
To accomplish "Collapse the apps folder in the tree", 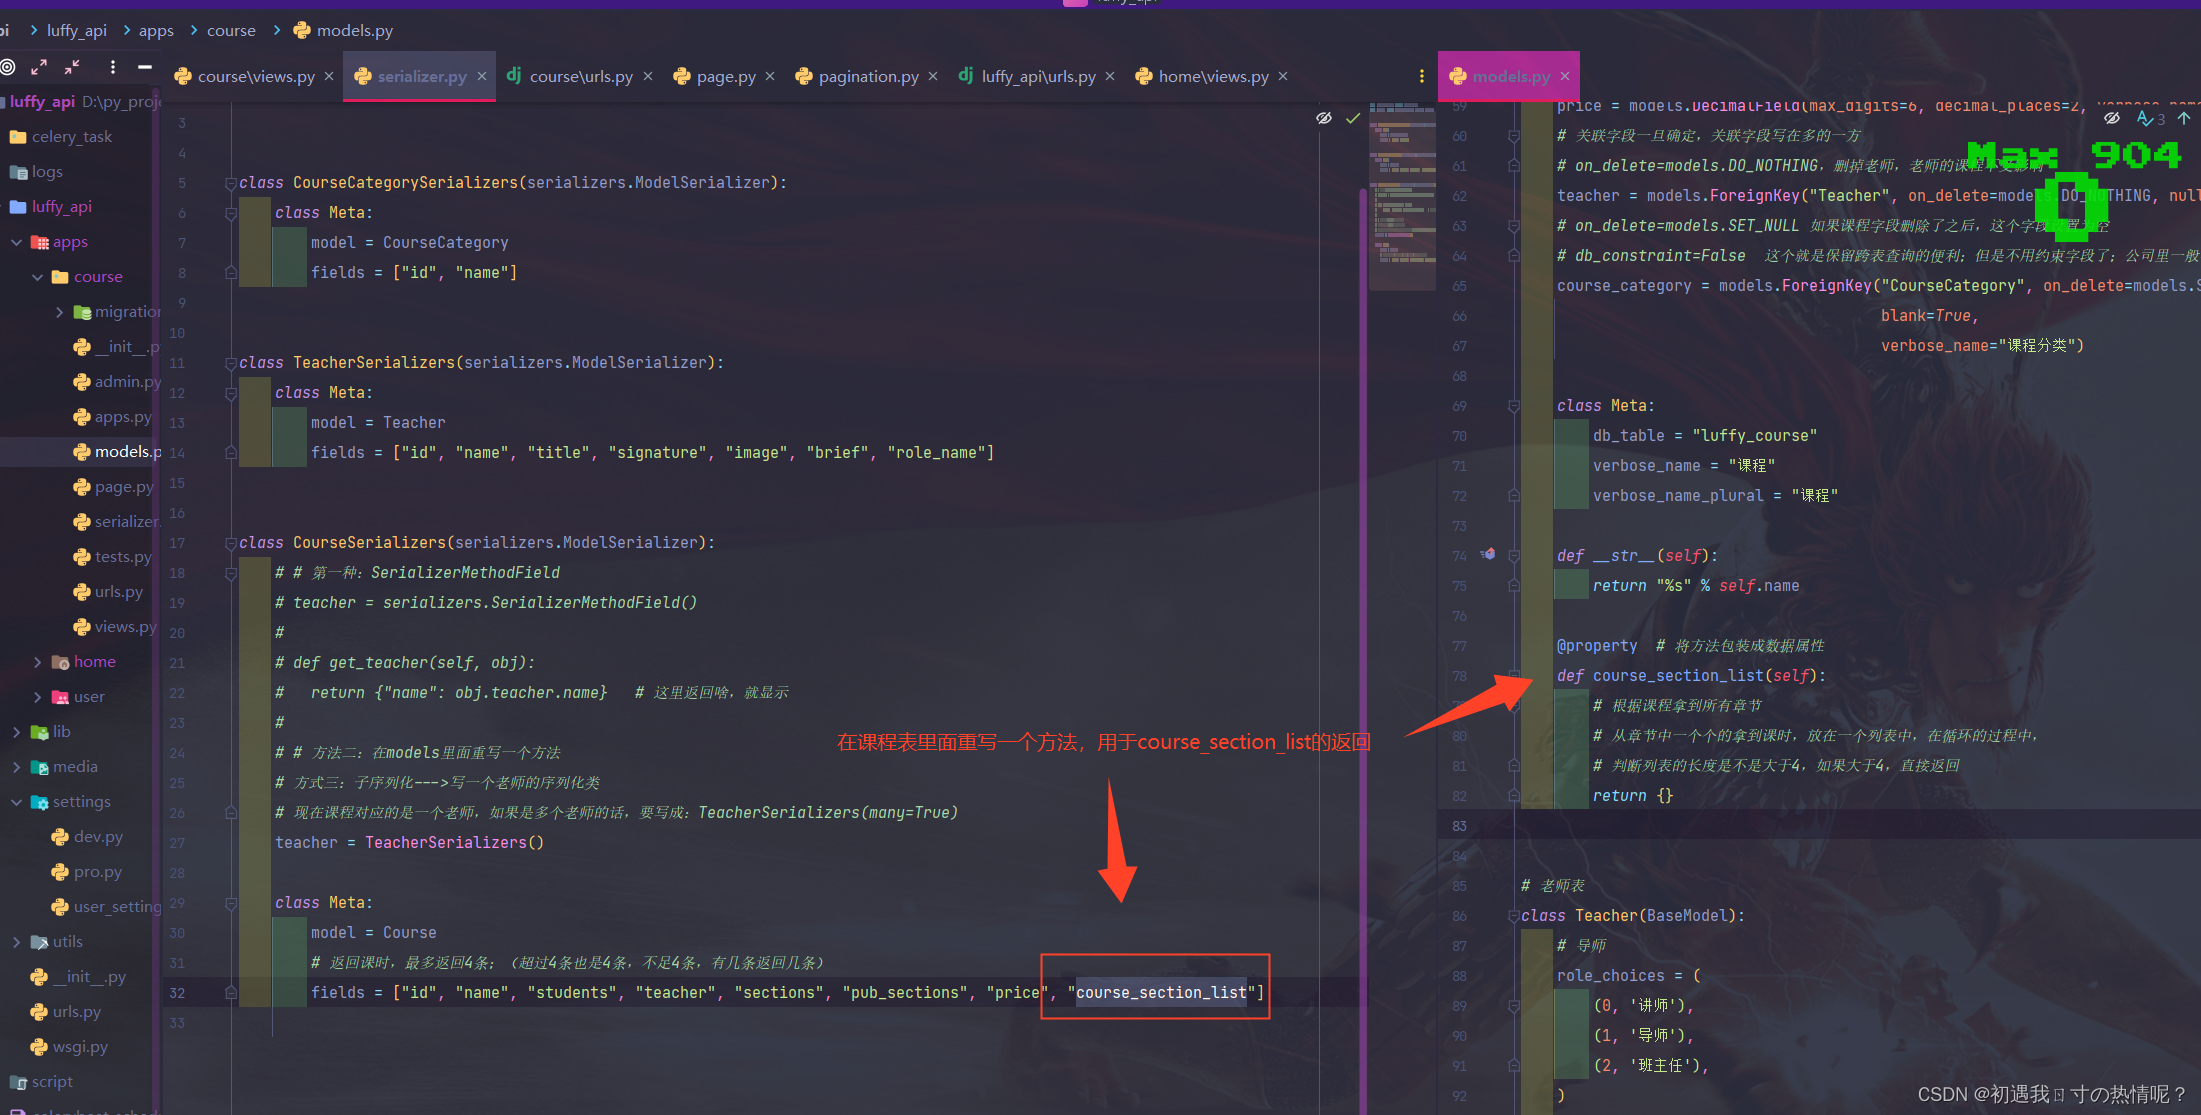I will [16, 242].
